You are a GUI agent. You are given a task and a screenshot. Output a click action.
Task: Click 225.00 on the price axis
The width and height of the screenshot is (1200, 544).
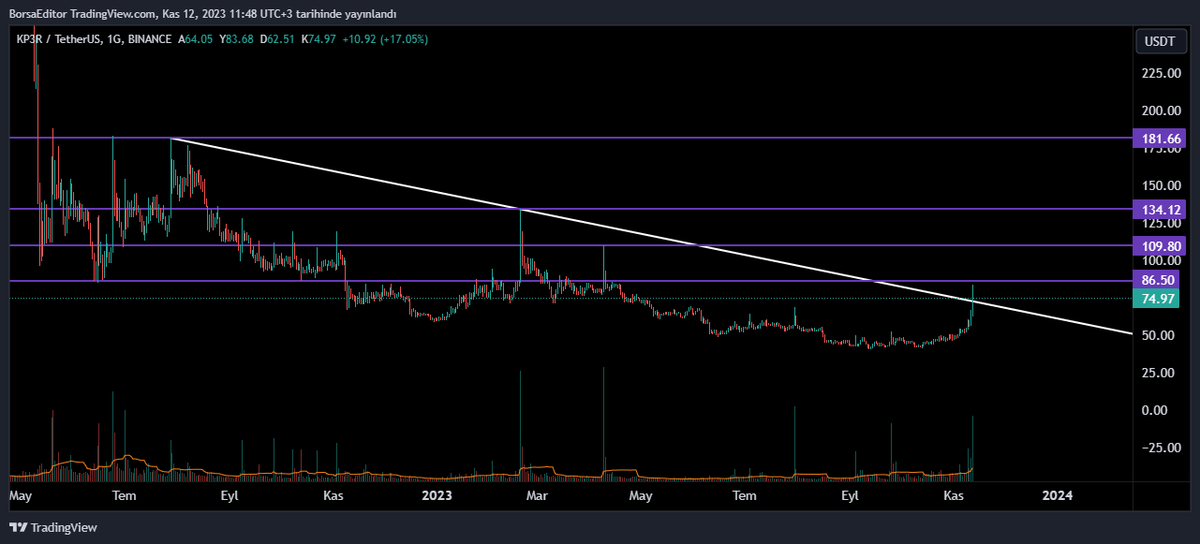[x=1161, y=73]
